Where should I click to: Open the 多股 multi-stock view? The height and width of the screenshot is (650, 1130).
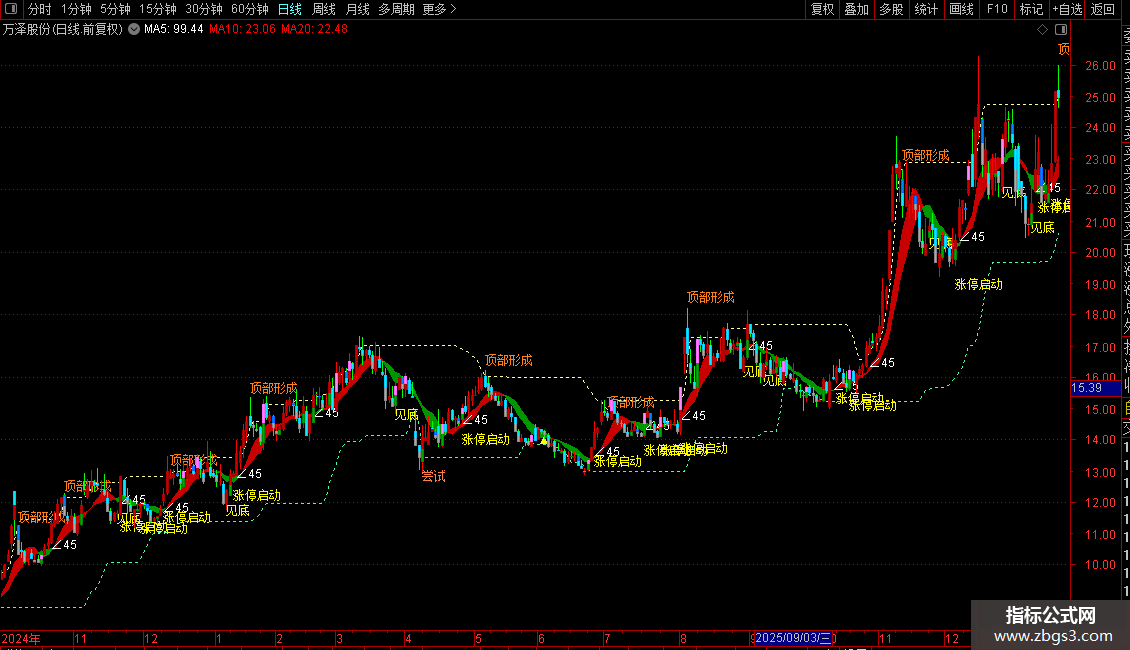pyautogui.click(x=891, y=9)
